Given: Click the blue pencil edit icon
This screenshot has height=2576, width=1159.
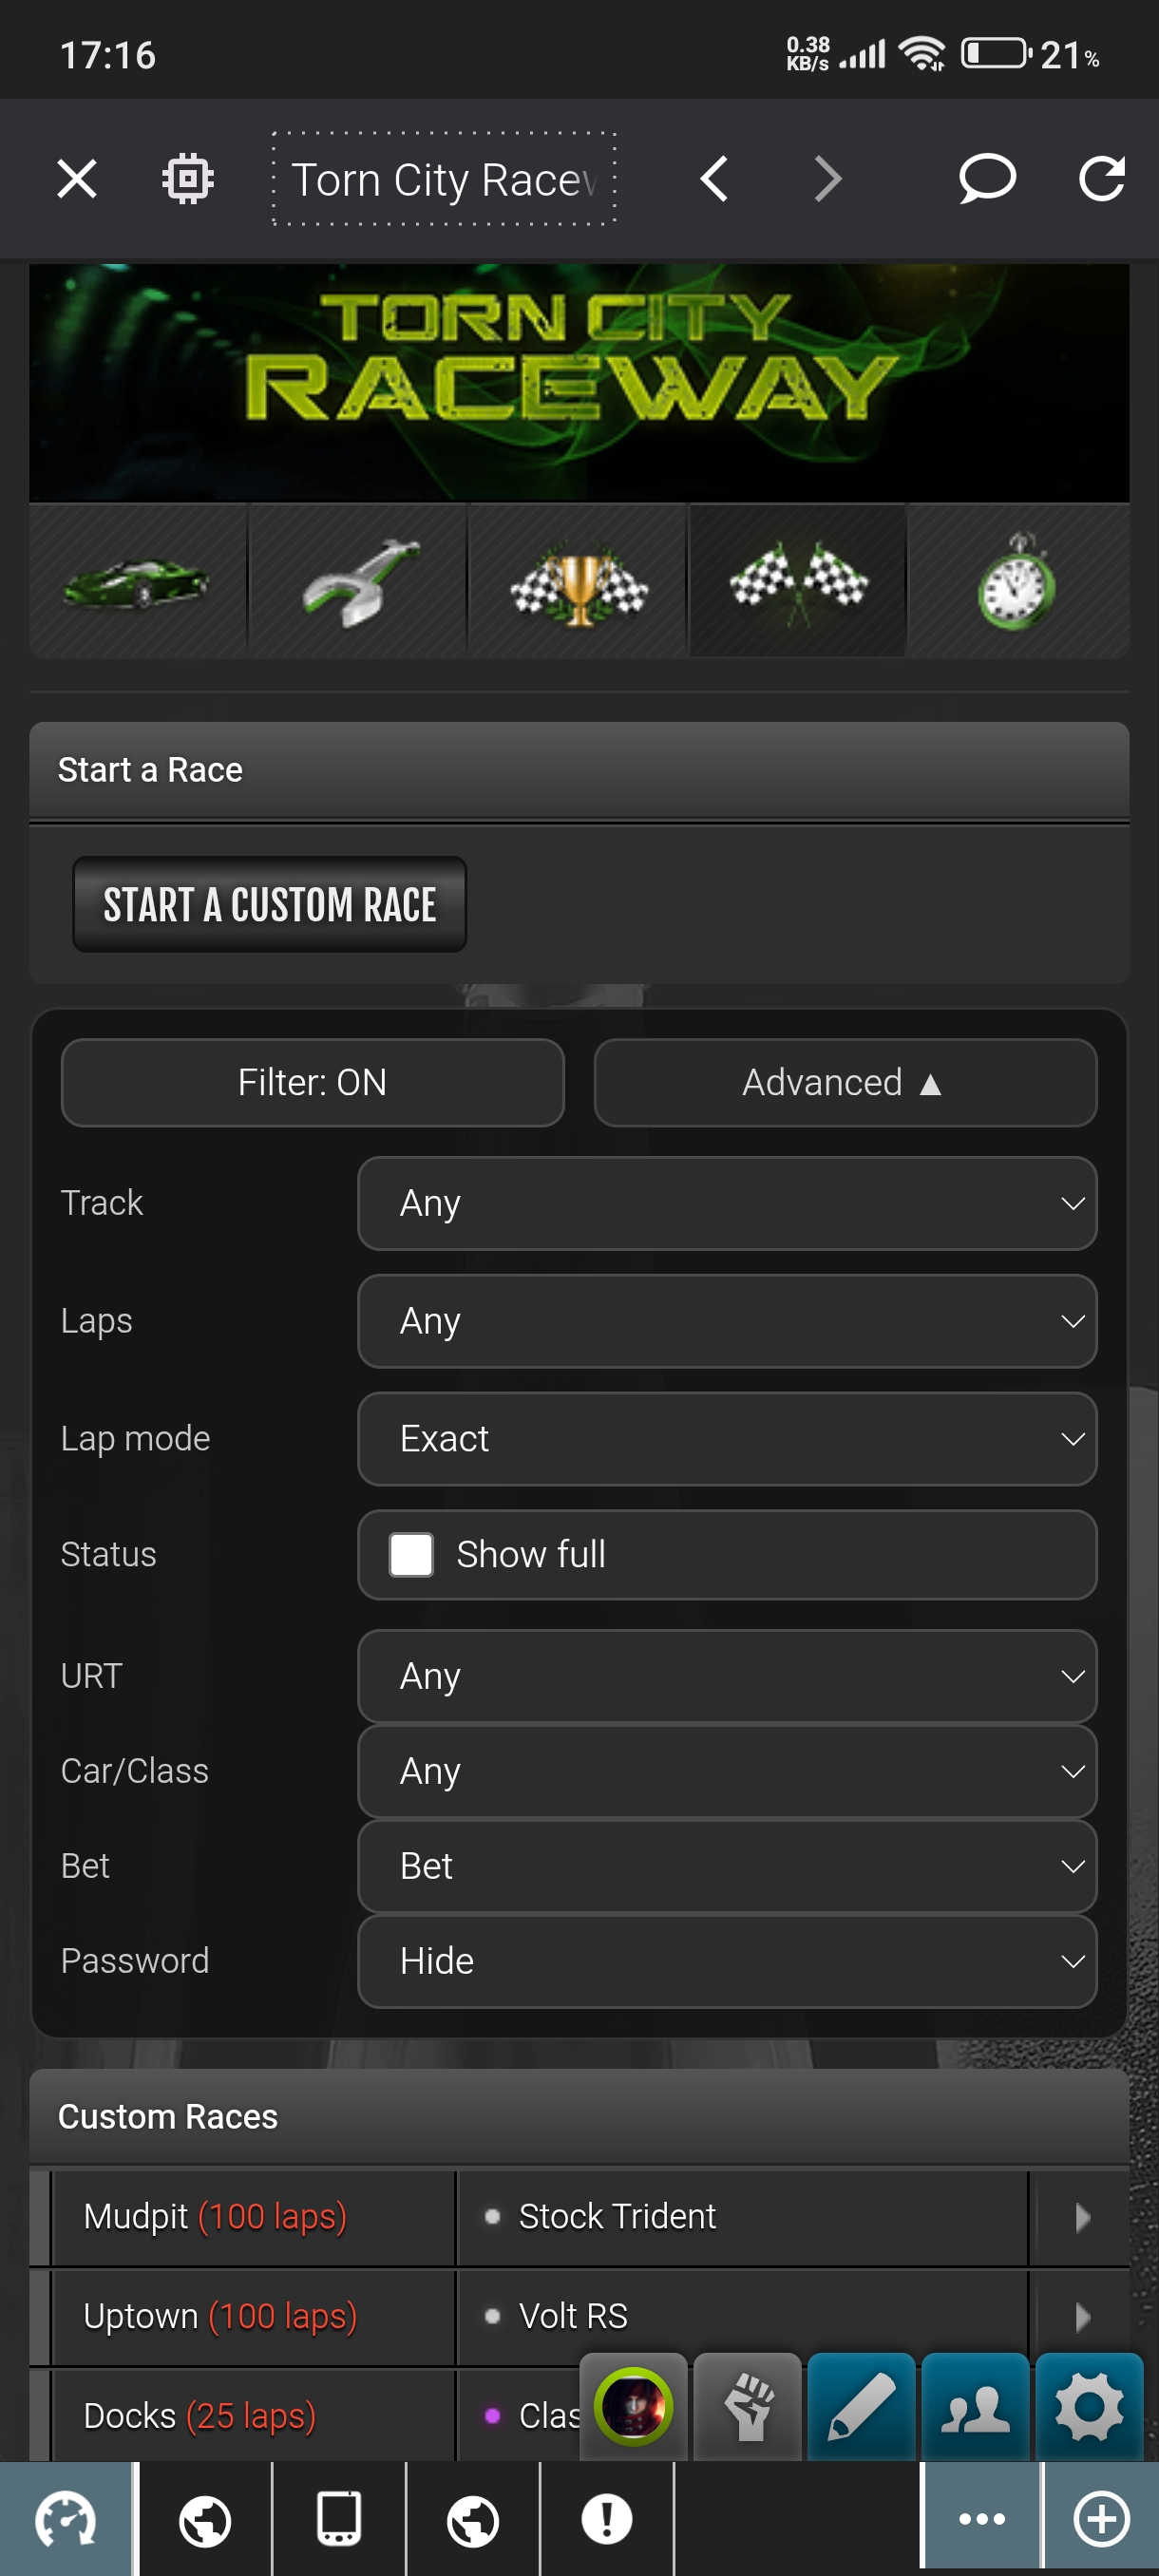Looking at the screenshot, I should point(861,2407).
